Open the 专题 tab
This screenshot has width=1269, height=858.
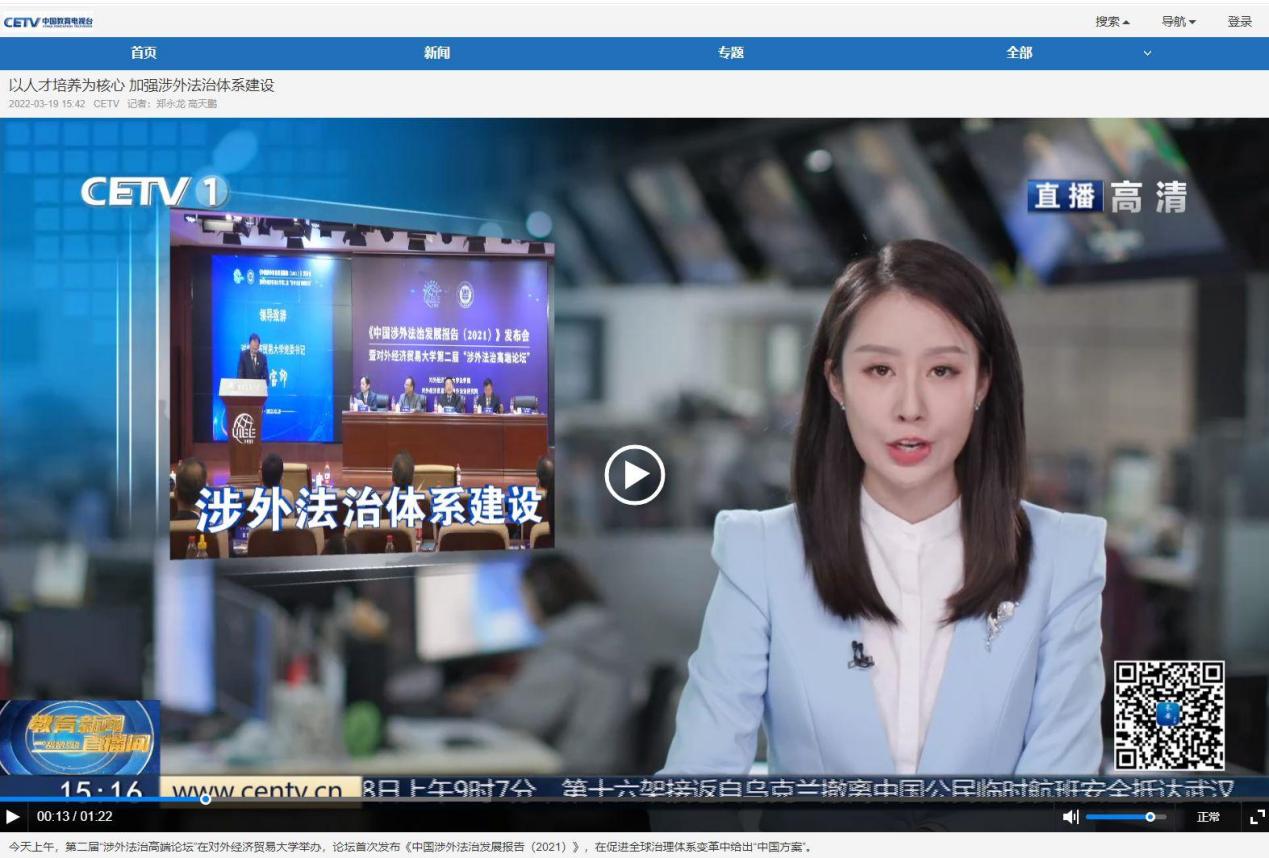[731, 53]
